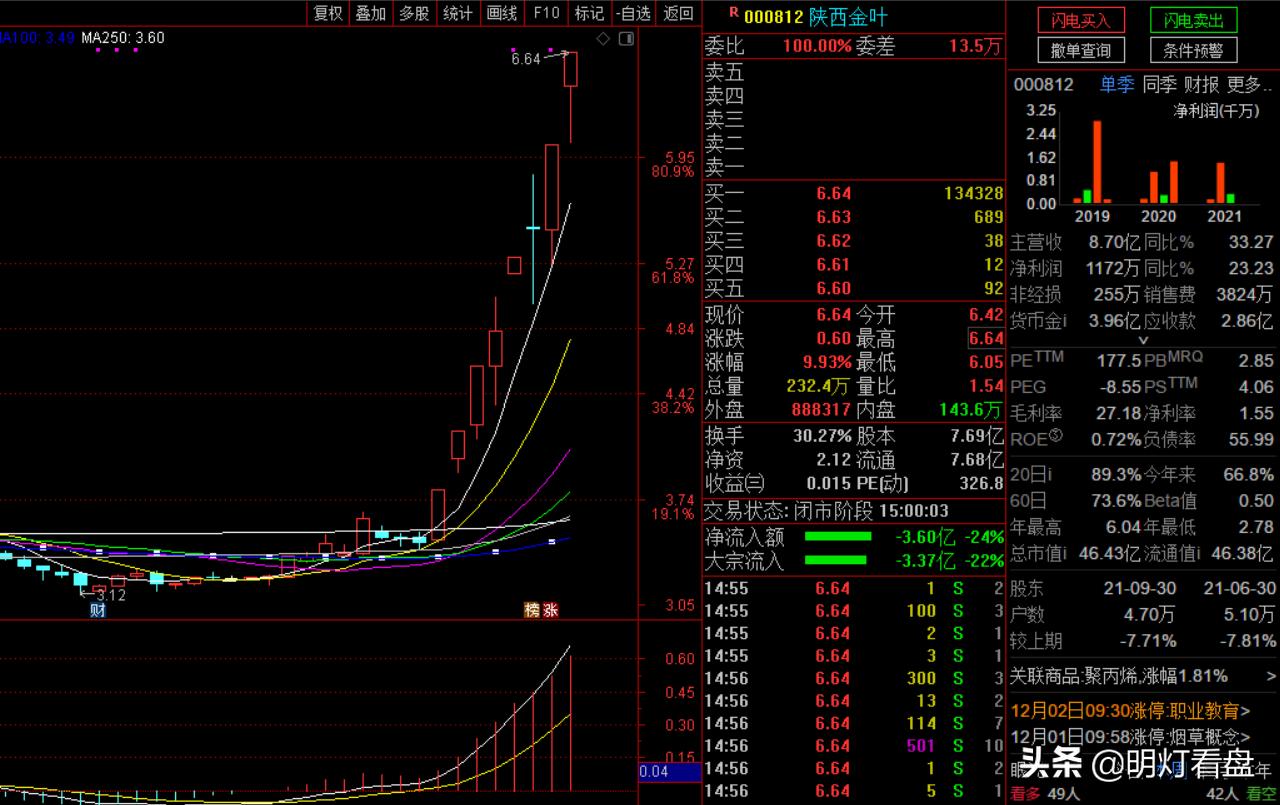The width and height of the screenshot is (1280, 805).
Task: Click the 榜 badge on the chart
Action: tap(532, 610)
